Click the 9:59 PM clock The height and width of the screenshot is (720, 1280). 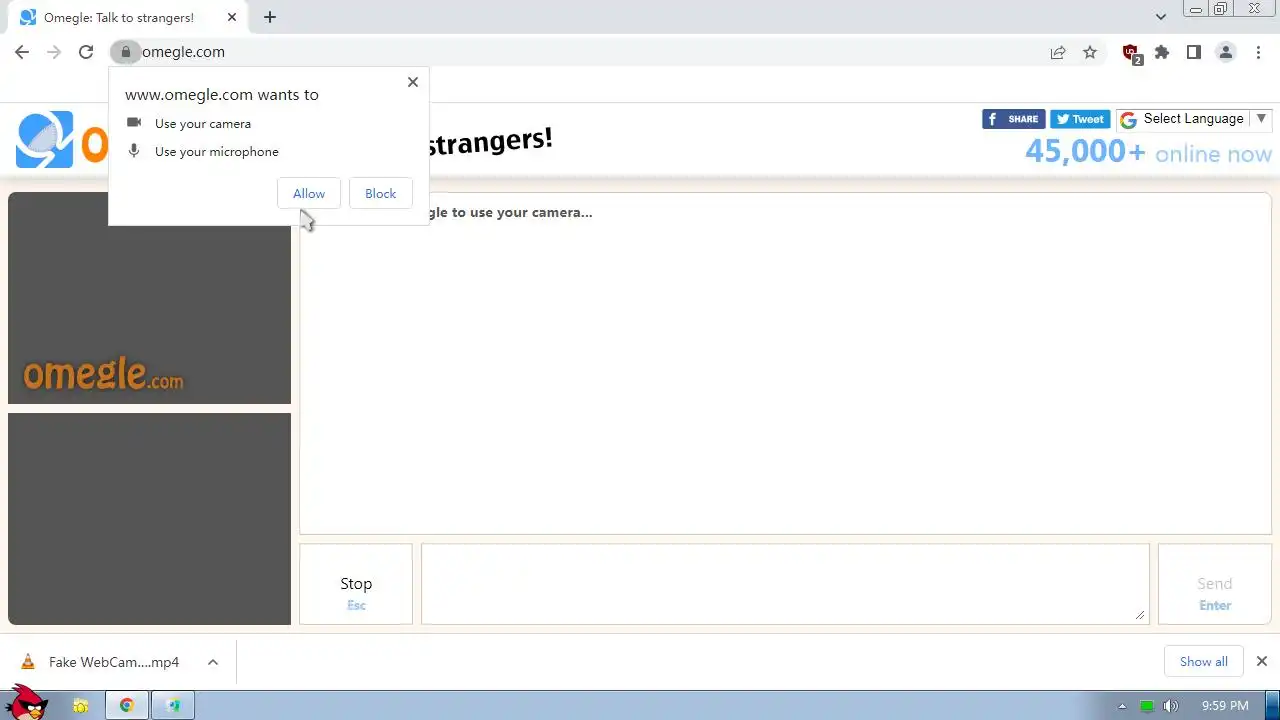pos(1225,706)
